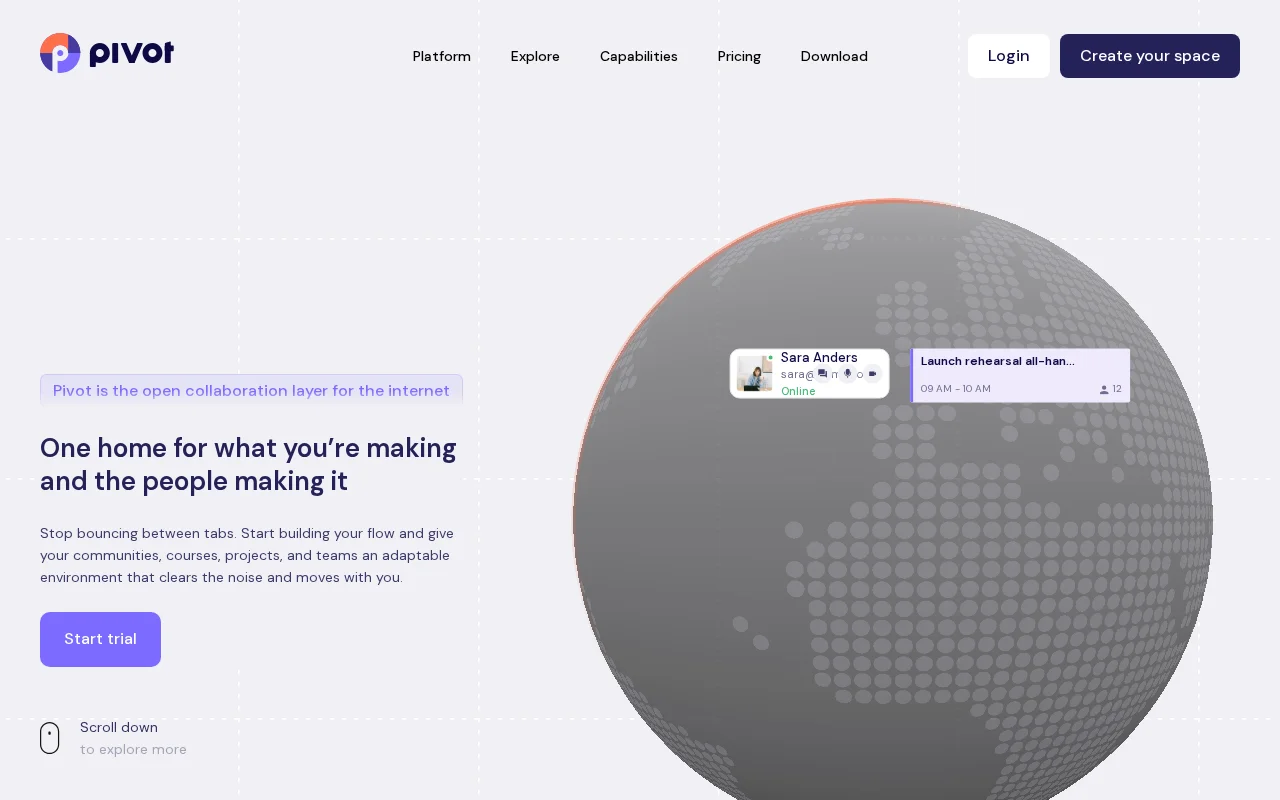Open the Launch rehearsal all-hands event card
1280x800 pixels.
pos(1020,375)
